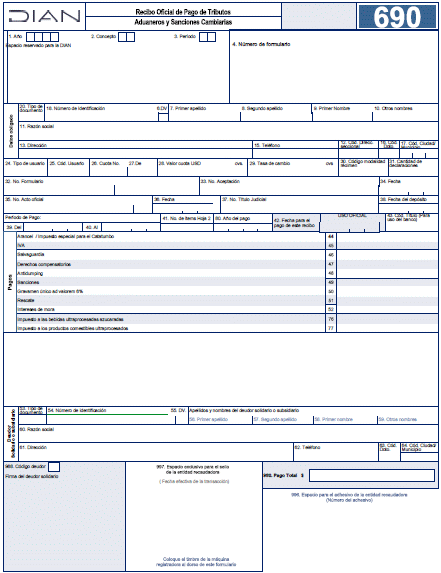
Task: Click the value box for row 76 bebidas ultraprocesadas
Action: coord(387,319)
